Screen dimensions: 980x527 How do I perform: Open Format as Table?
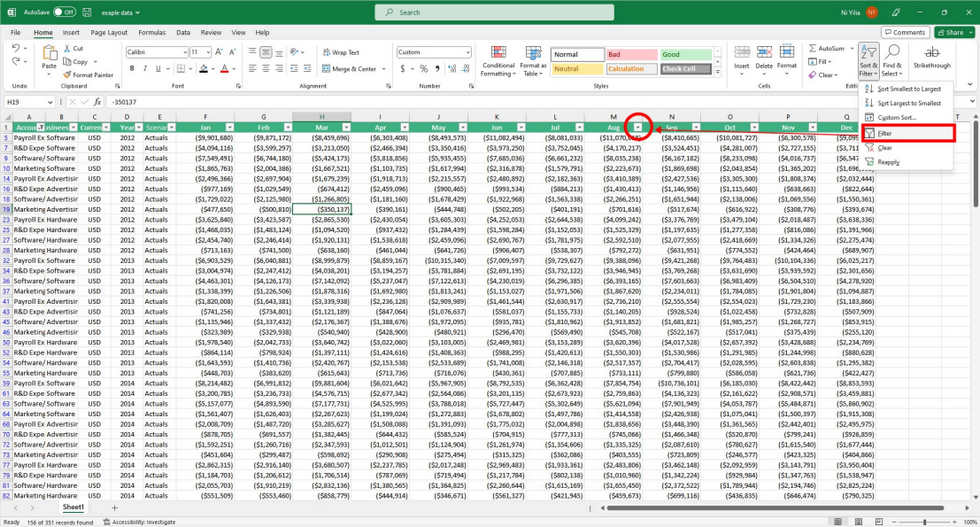pos(533,61)
